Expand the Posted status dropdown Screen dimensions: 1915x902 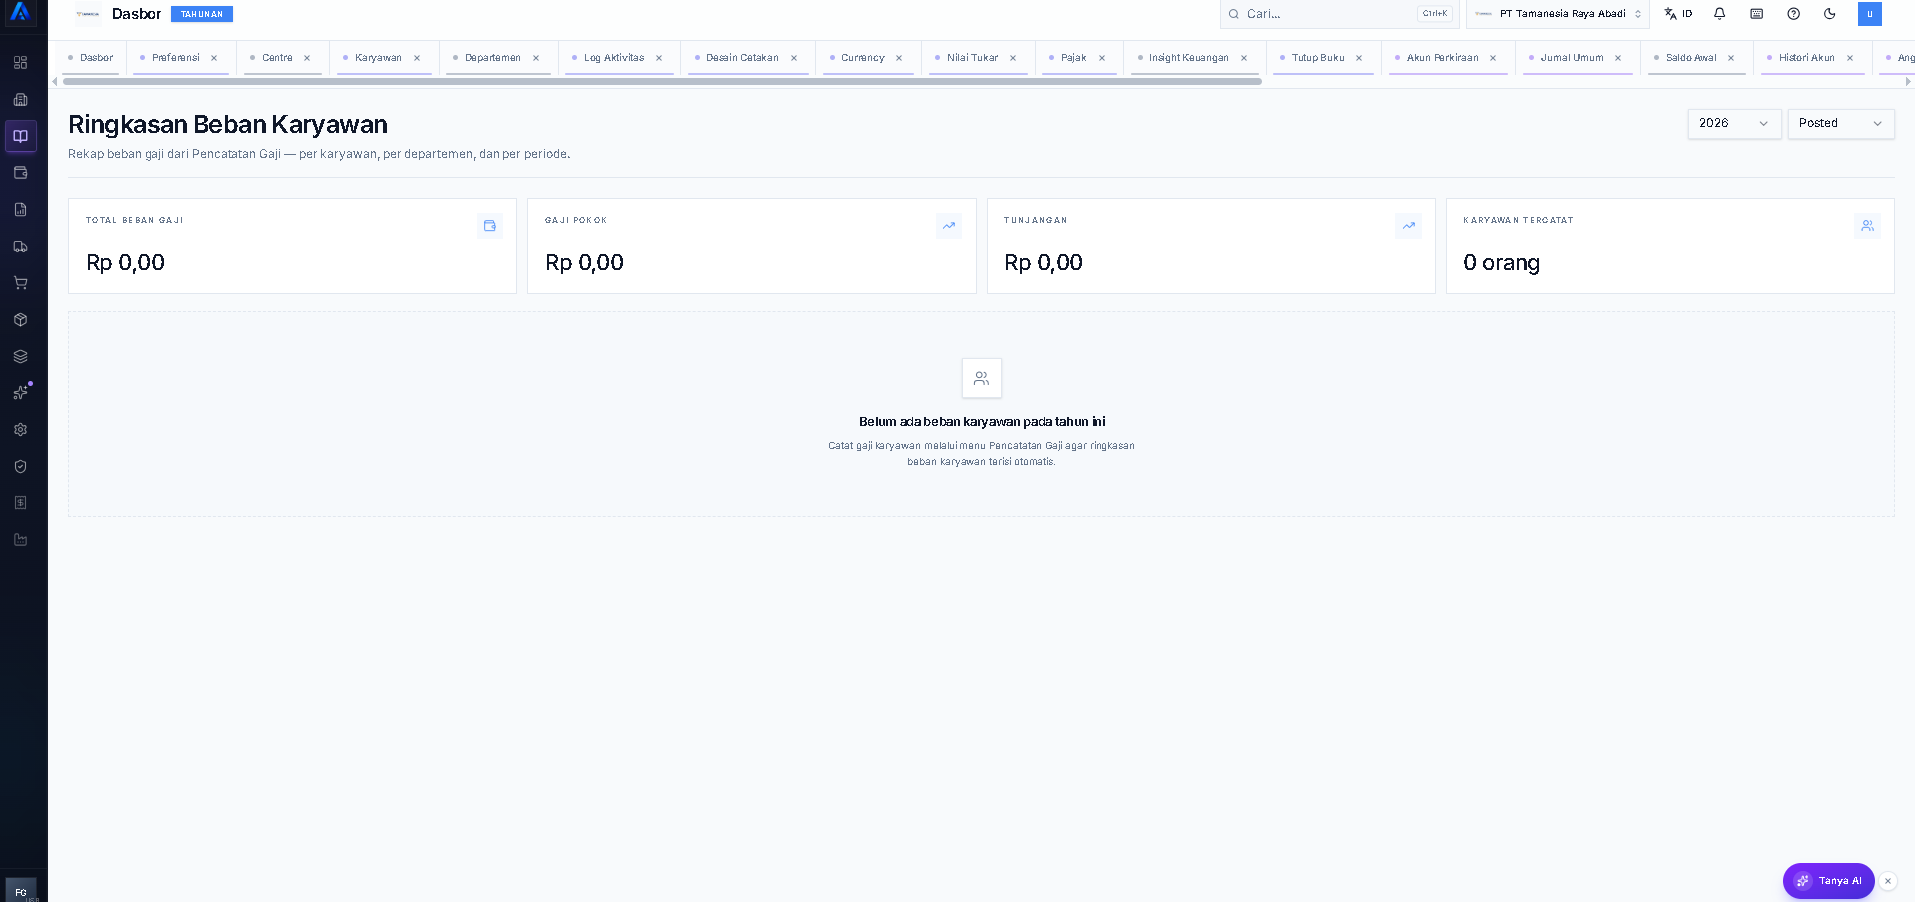coord(1840,123)
